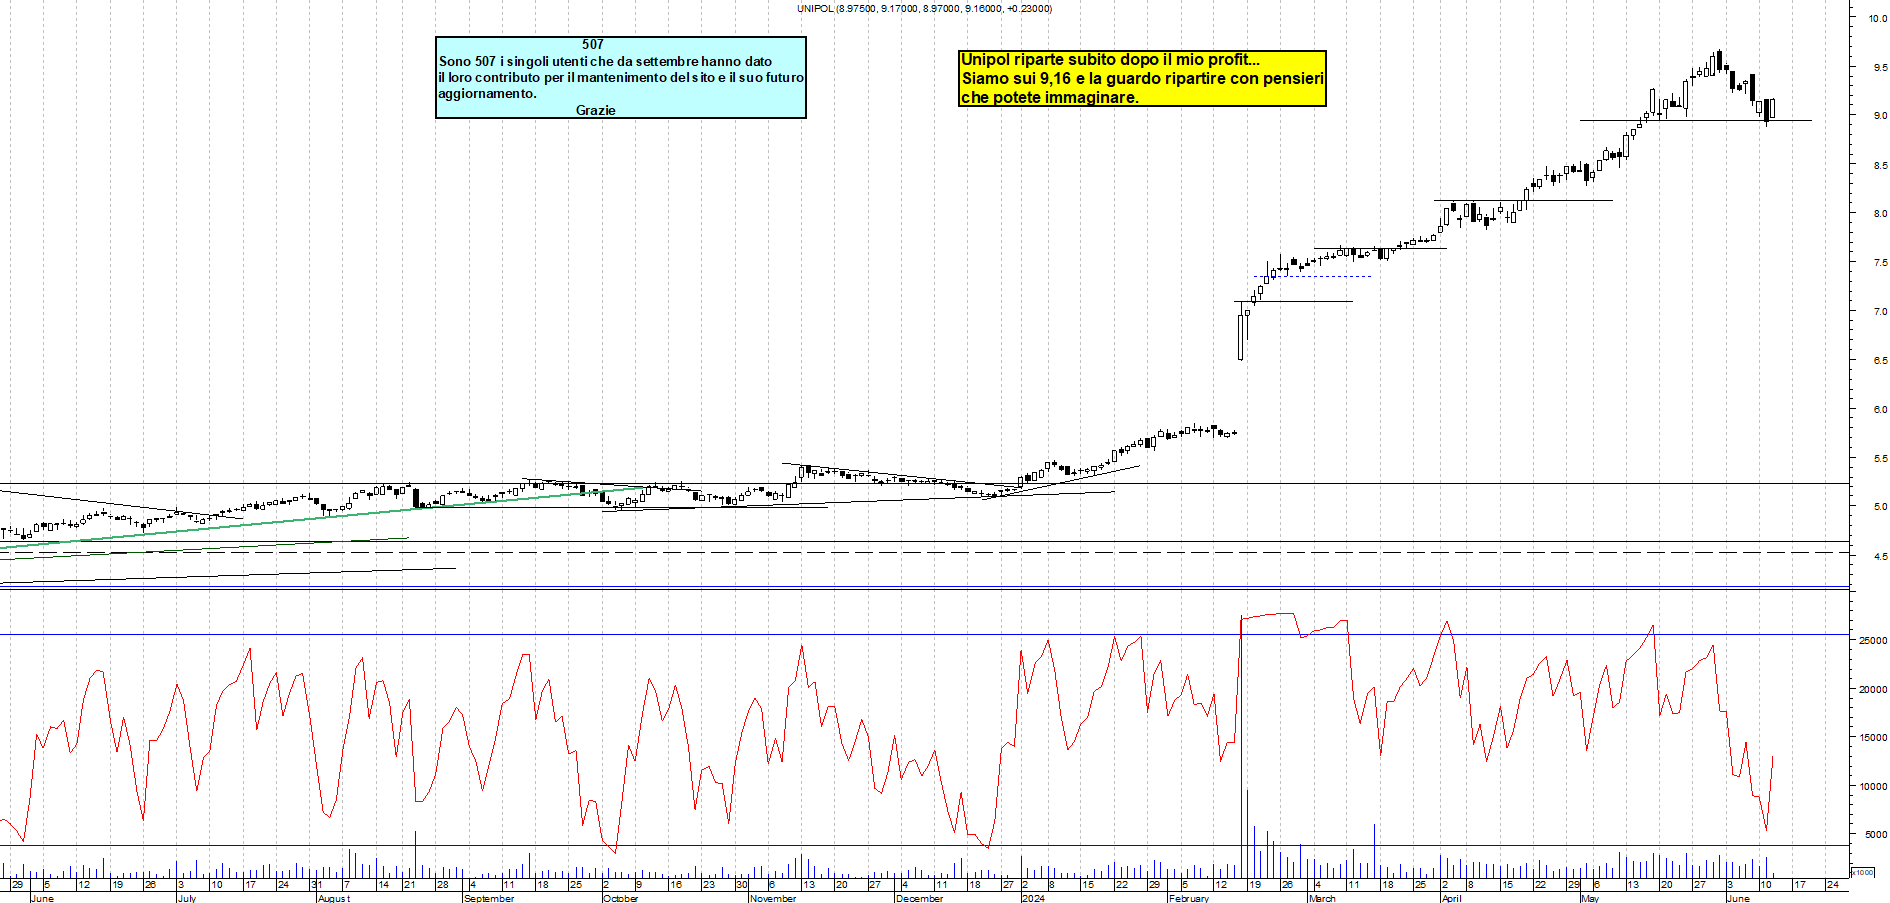Click the word 'aggiornamento.' in the cyan box

pyautogui.click(x=487, y=93)
